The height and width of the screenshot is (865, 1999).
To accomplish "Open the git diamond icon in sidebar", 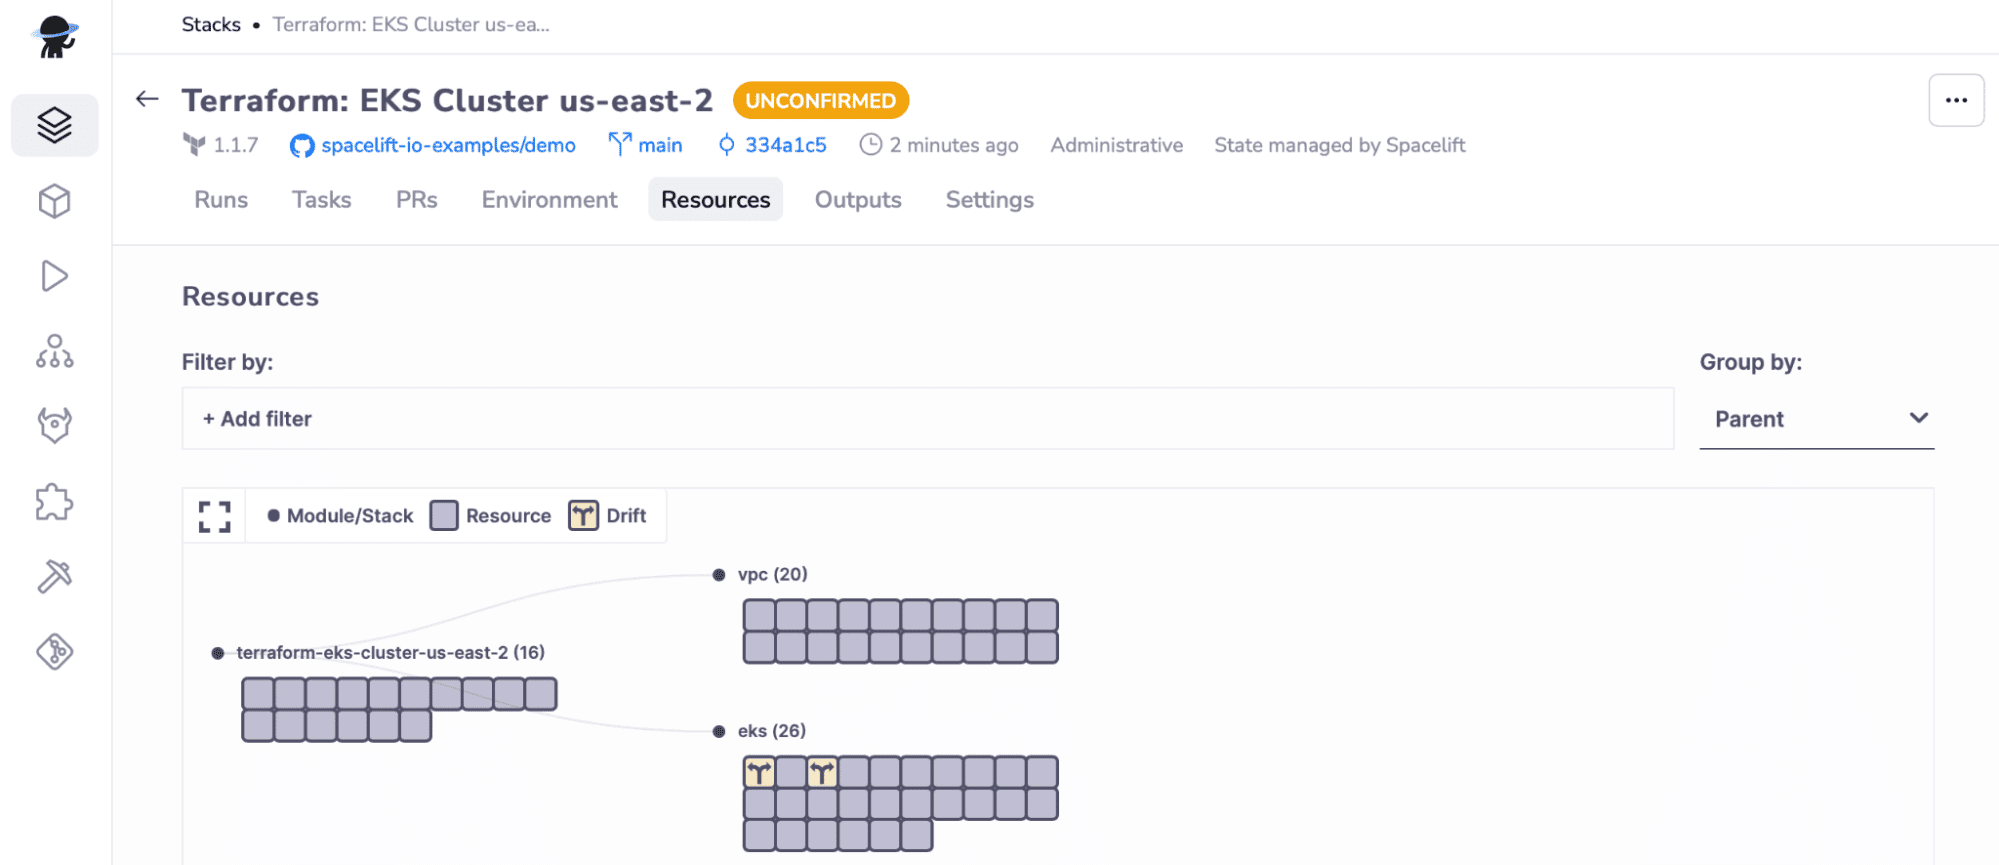I will [54, 652].
